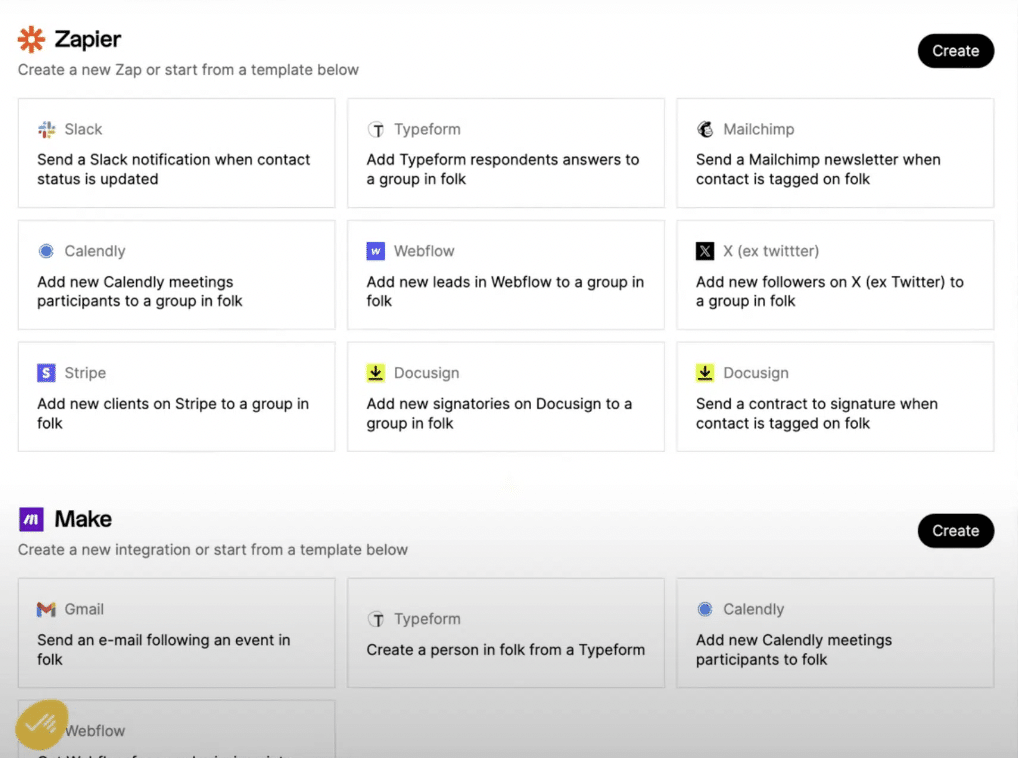The image size is (1018, 758).
Task: Click the Make heading text
Action: pos(83,519)
